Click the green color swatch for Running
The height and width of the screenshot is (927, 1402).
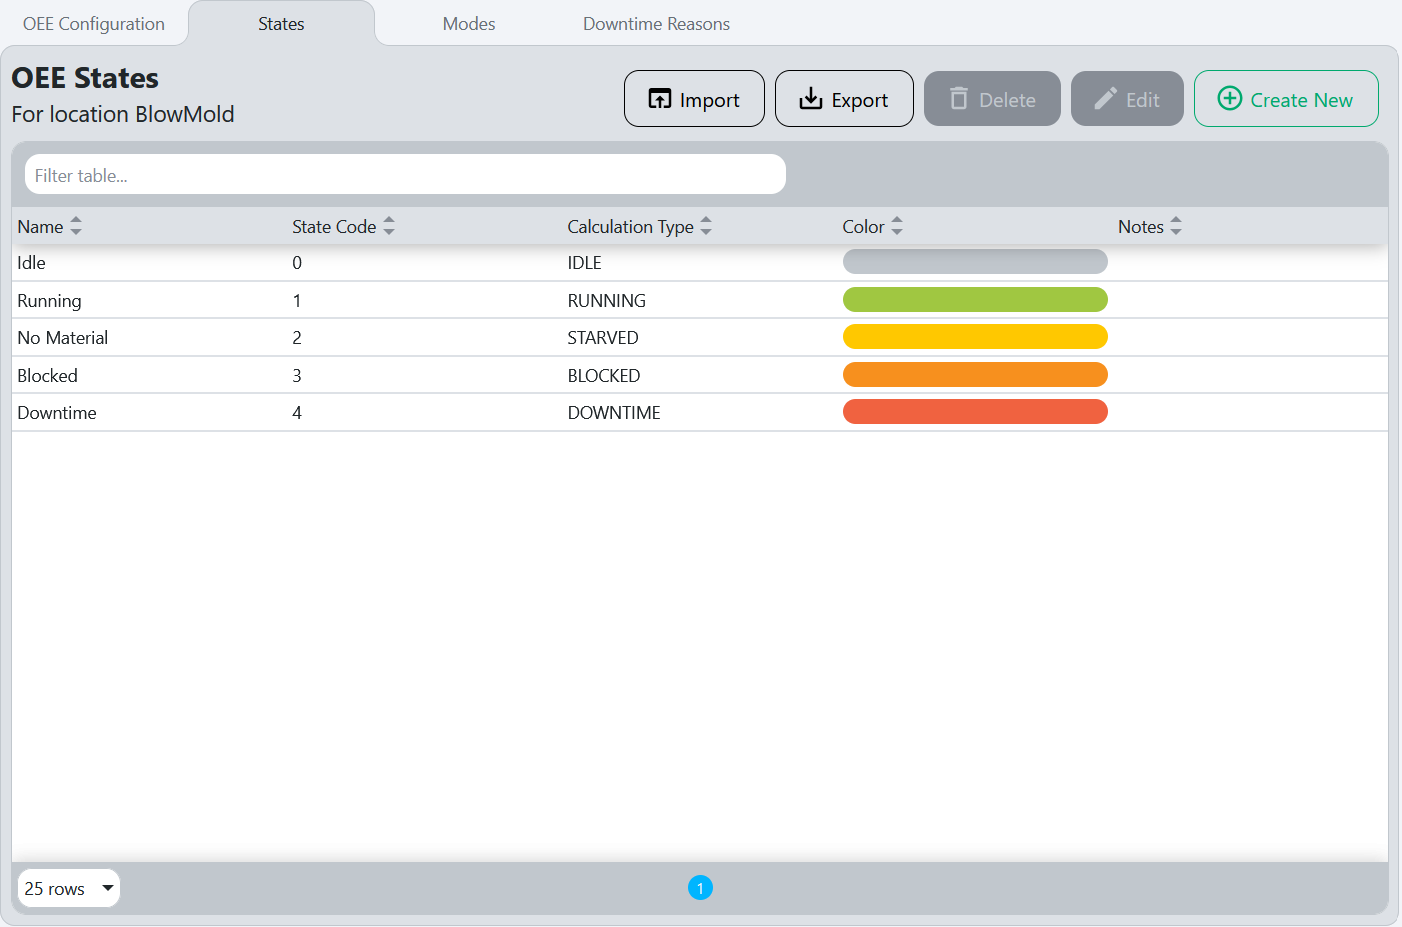975,299
